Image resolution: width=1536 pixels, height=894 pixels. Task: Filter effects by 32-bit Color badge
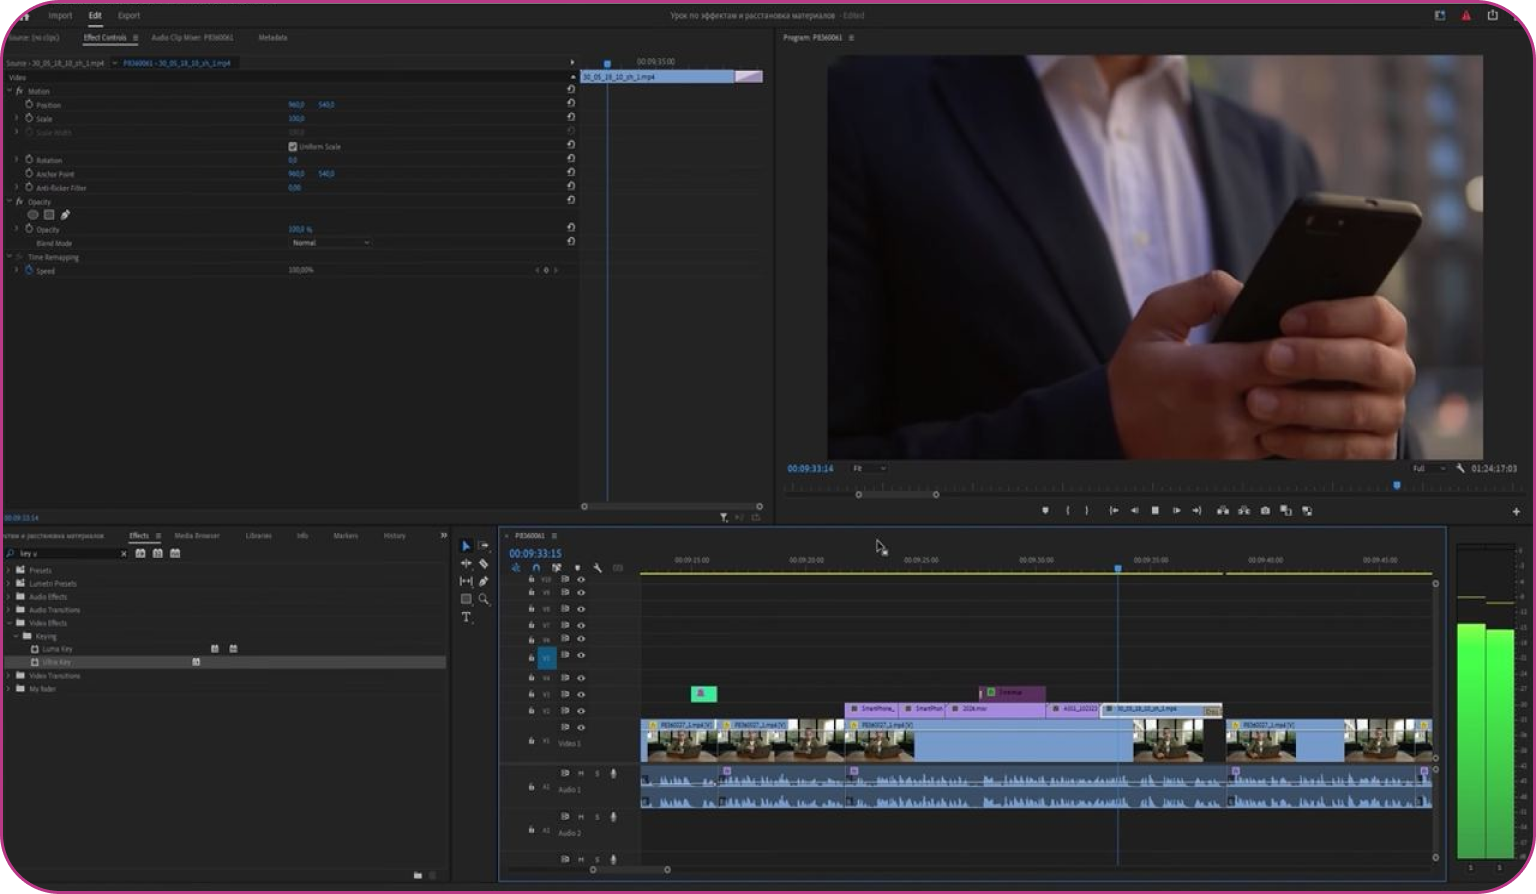[158, 553]
